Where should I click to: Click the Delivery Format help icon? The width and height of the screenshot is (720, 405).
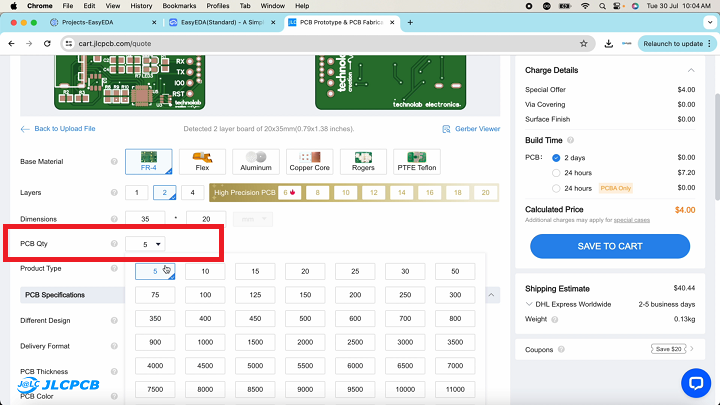(114, 346)
